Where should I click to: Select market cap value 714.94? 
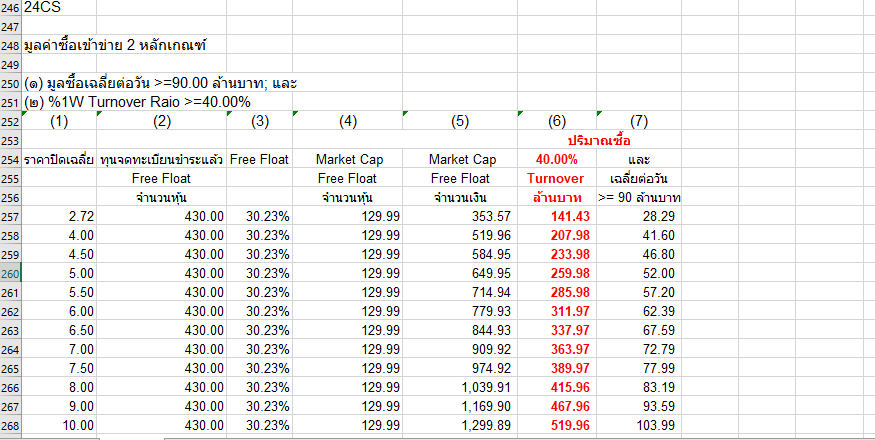[x=460, y=293]
